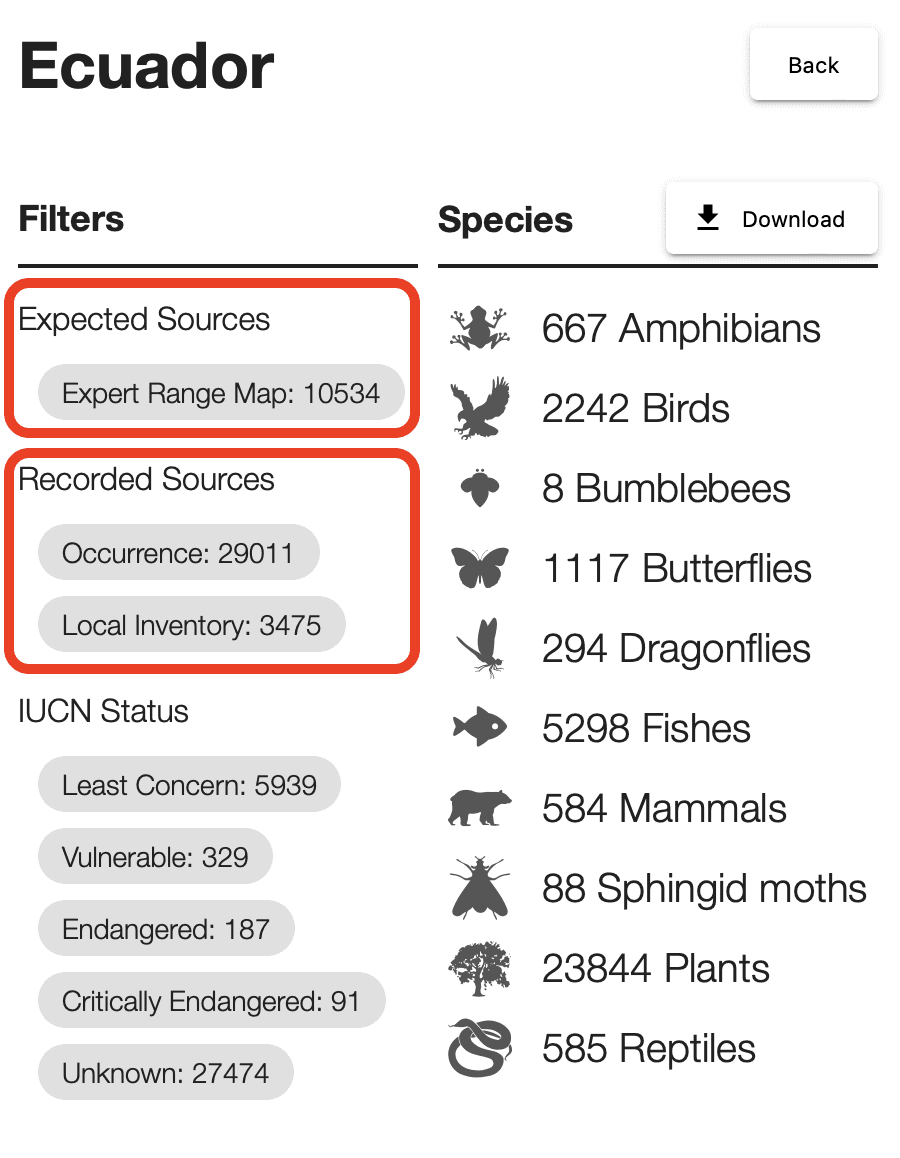Filter by Least Concern: 5939 status

pos(189,784)
